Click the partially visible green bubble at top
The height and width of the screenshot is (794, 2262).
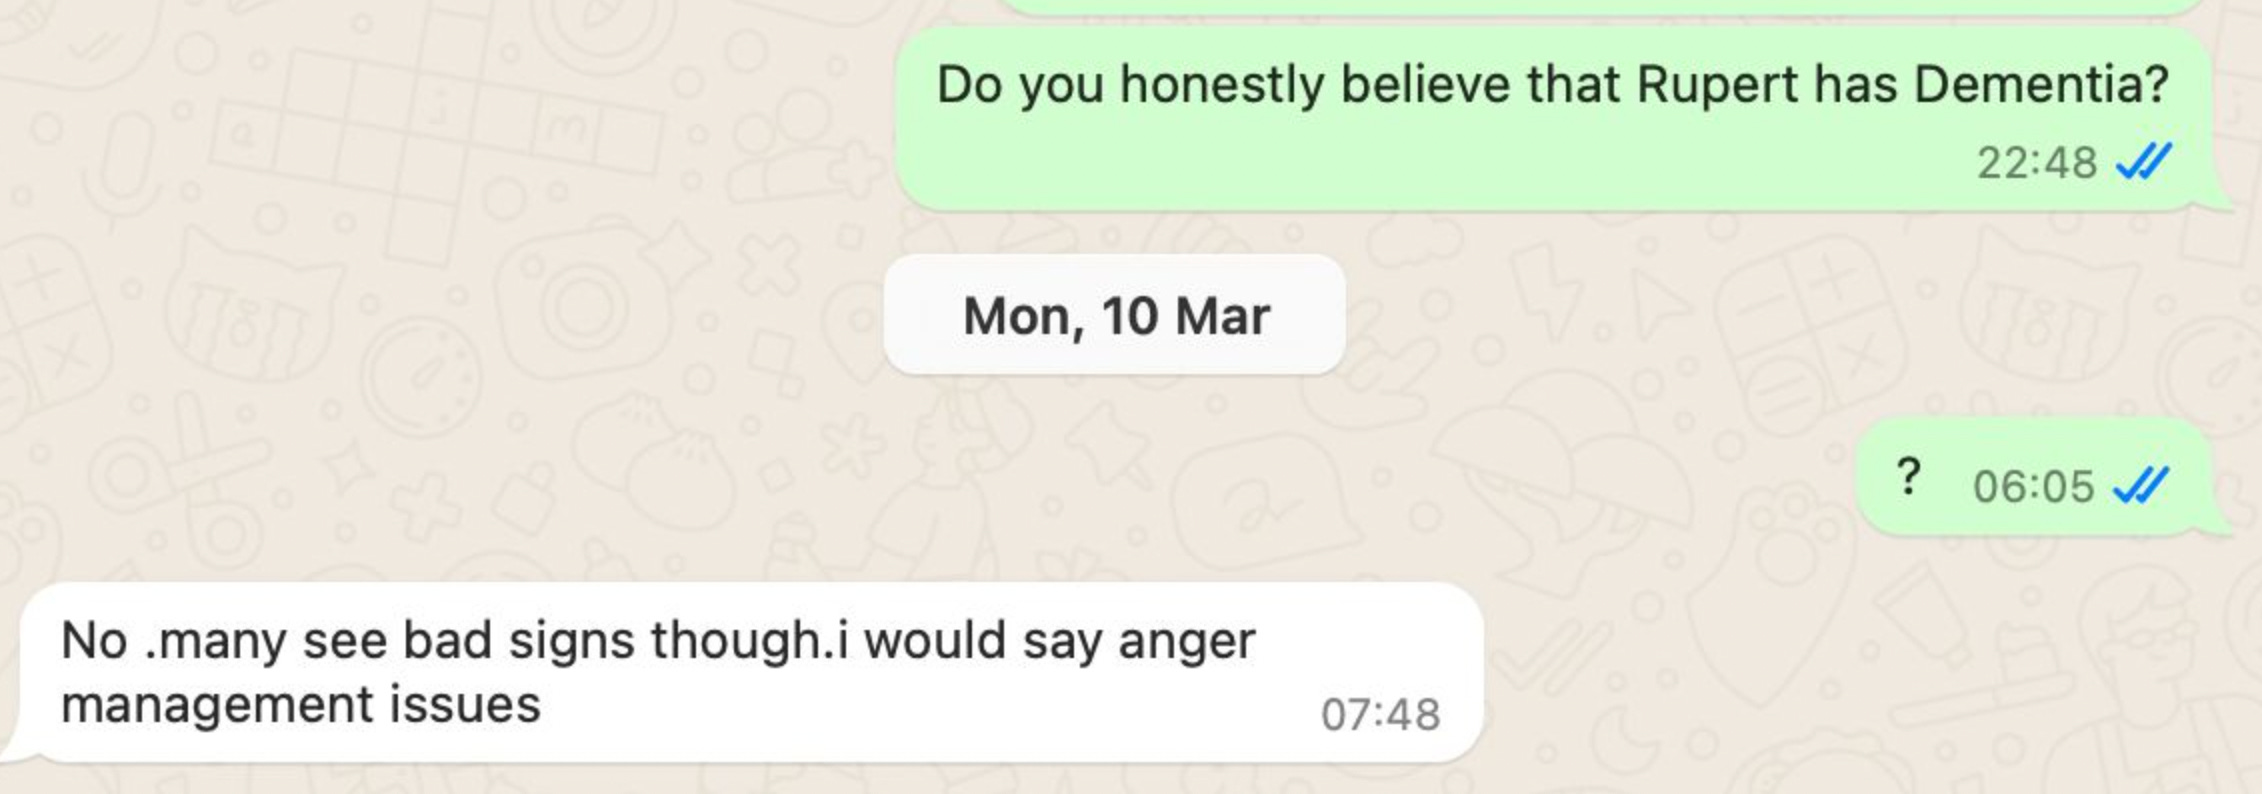[x=1600, y=7]
